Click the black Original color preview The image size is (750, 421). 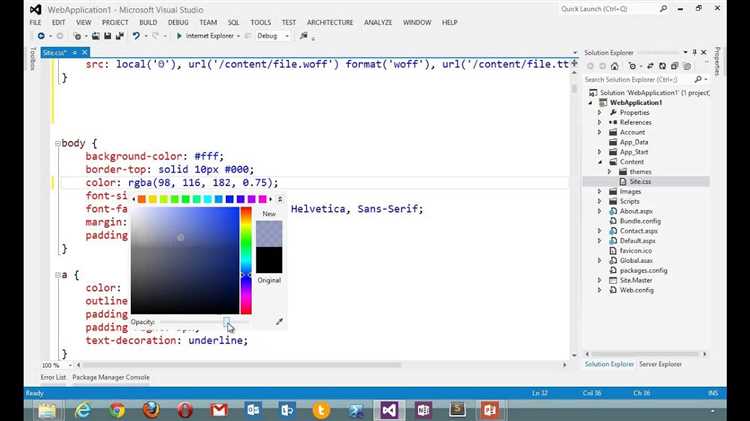point(269,260)
